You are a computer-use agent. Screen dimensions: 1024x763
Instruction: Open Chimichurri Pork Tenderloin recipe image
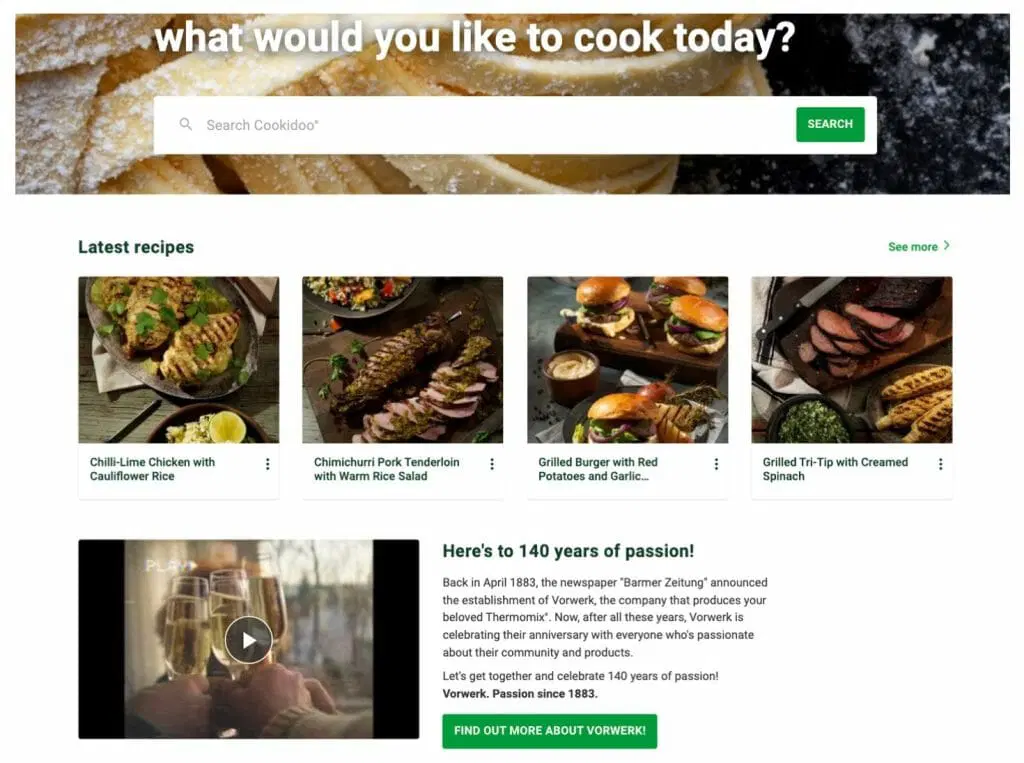(x=402, y=360)
